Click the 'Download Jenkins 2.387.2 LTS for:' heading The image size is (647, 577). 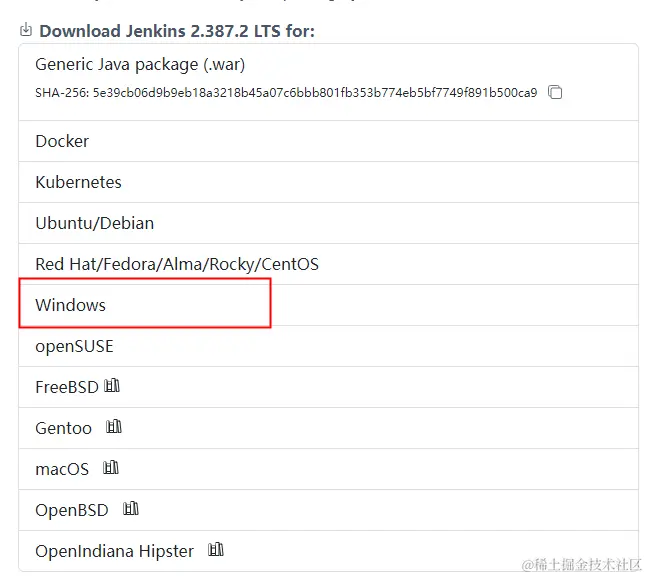(177, 31)
